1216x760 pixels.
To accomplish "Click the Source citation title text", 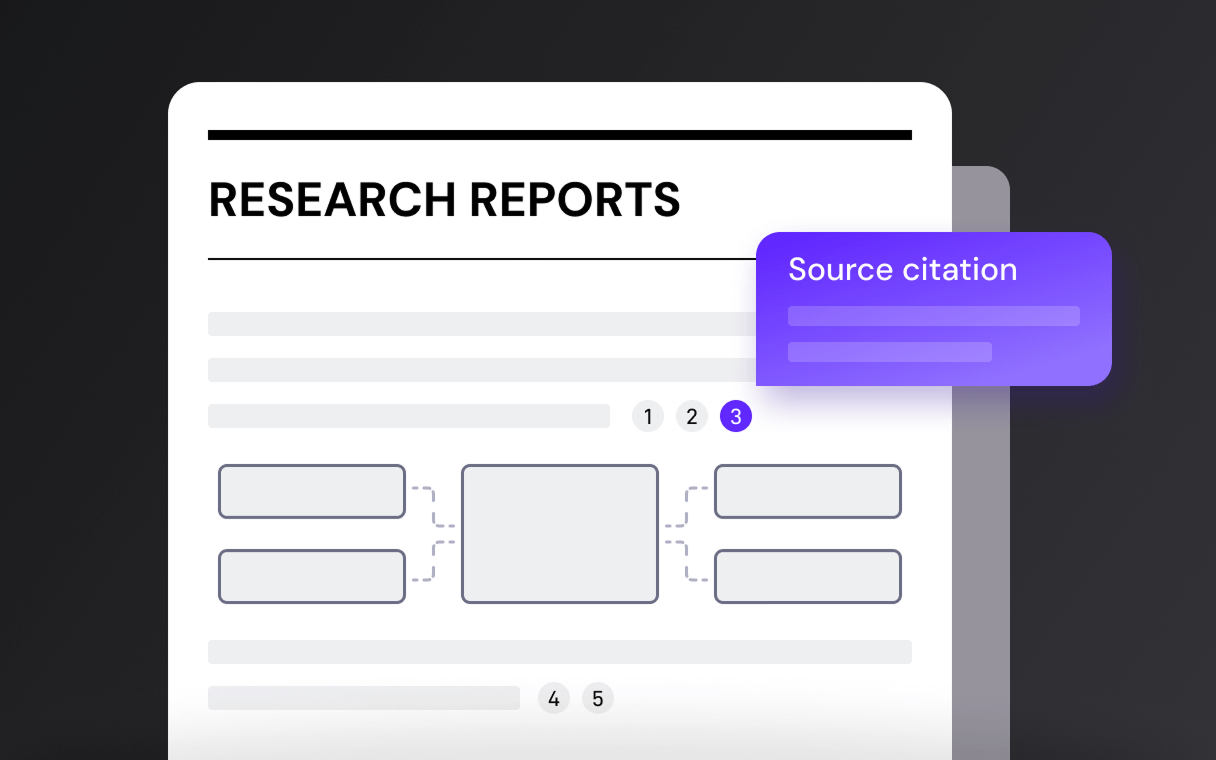I will tap(903, 269).
